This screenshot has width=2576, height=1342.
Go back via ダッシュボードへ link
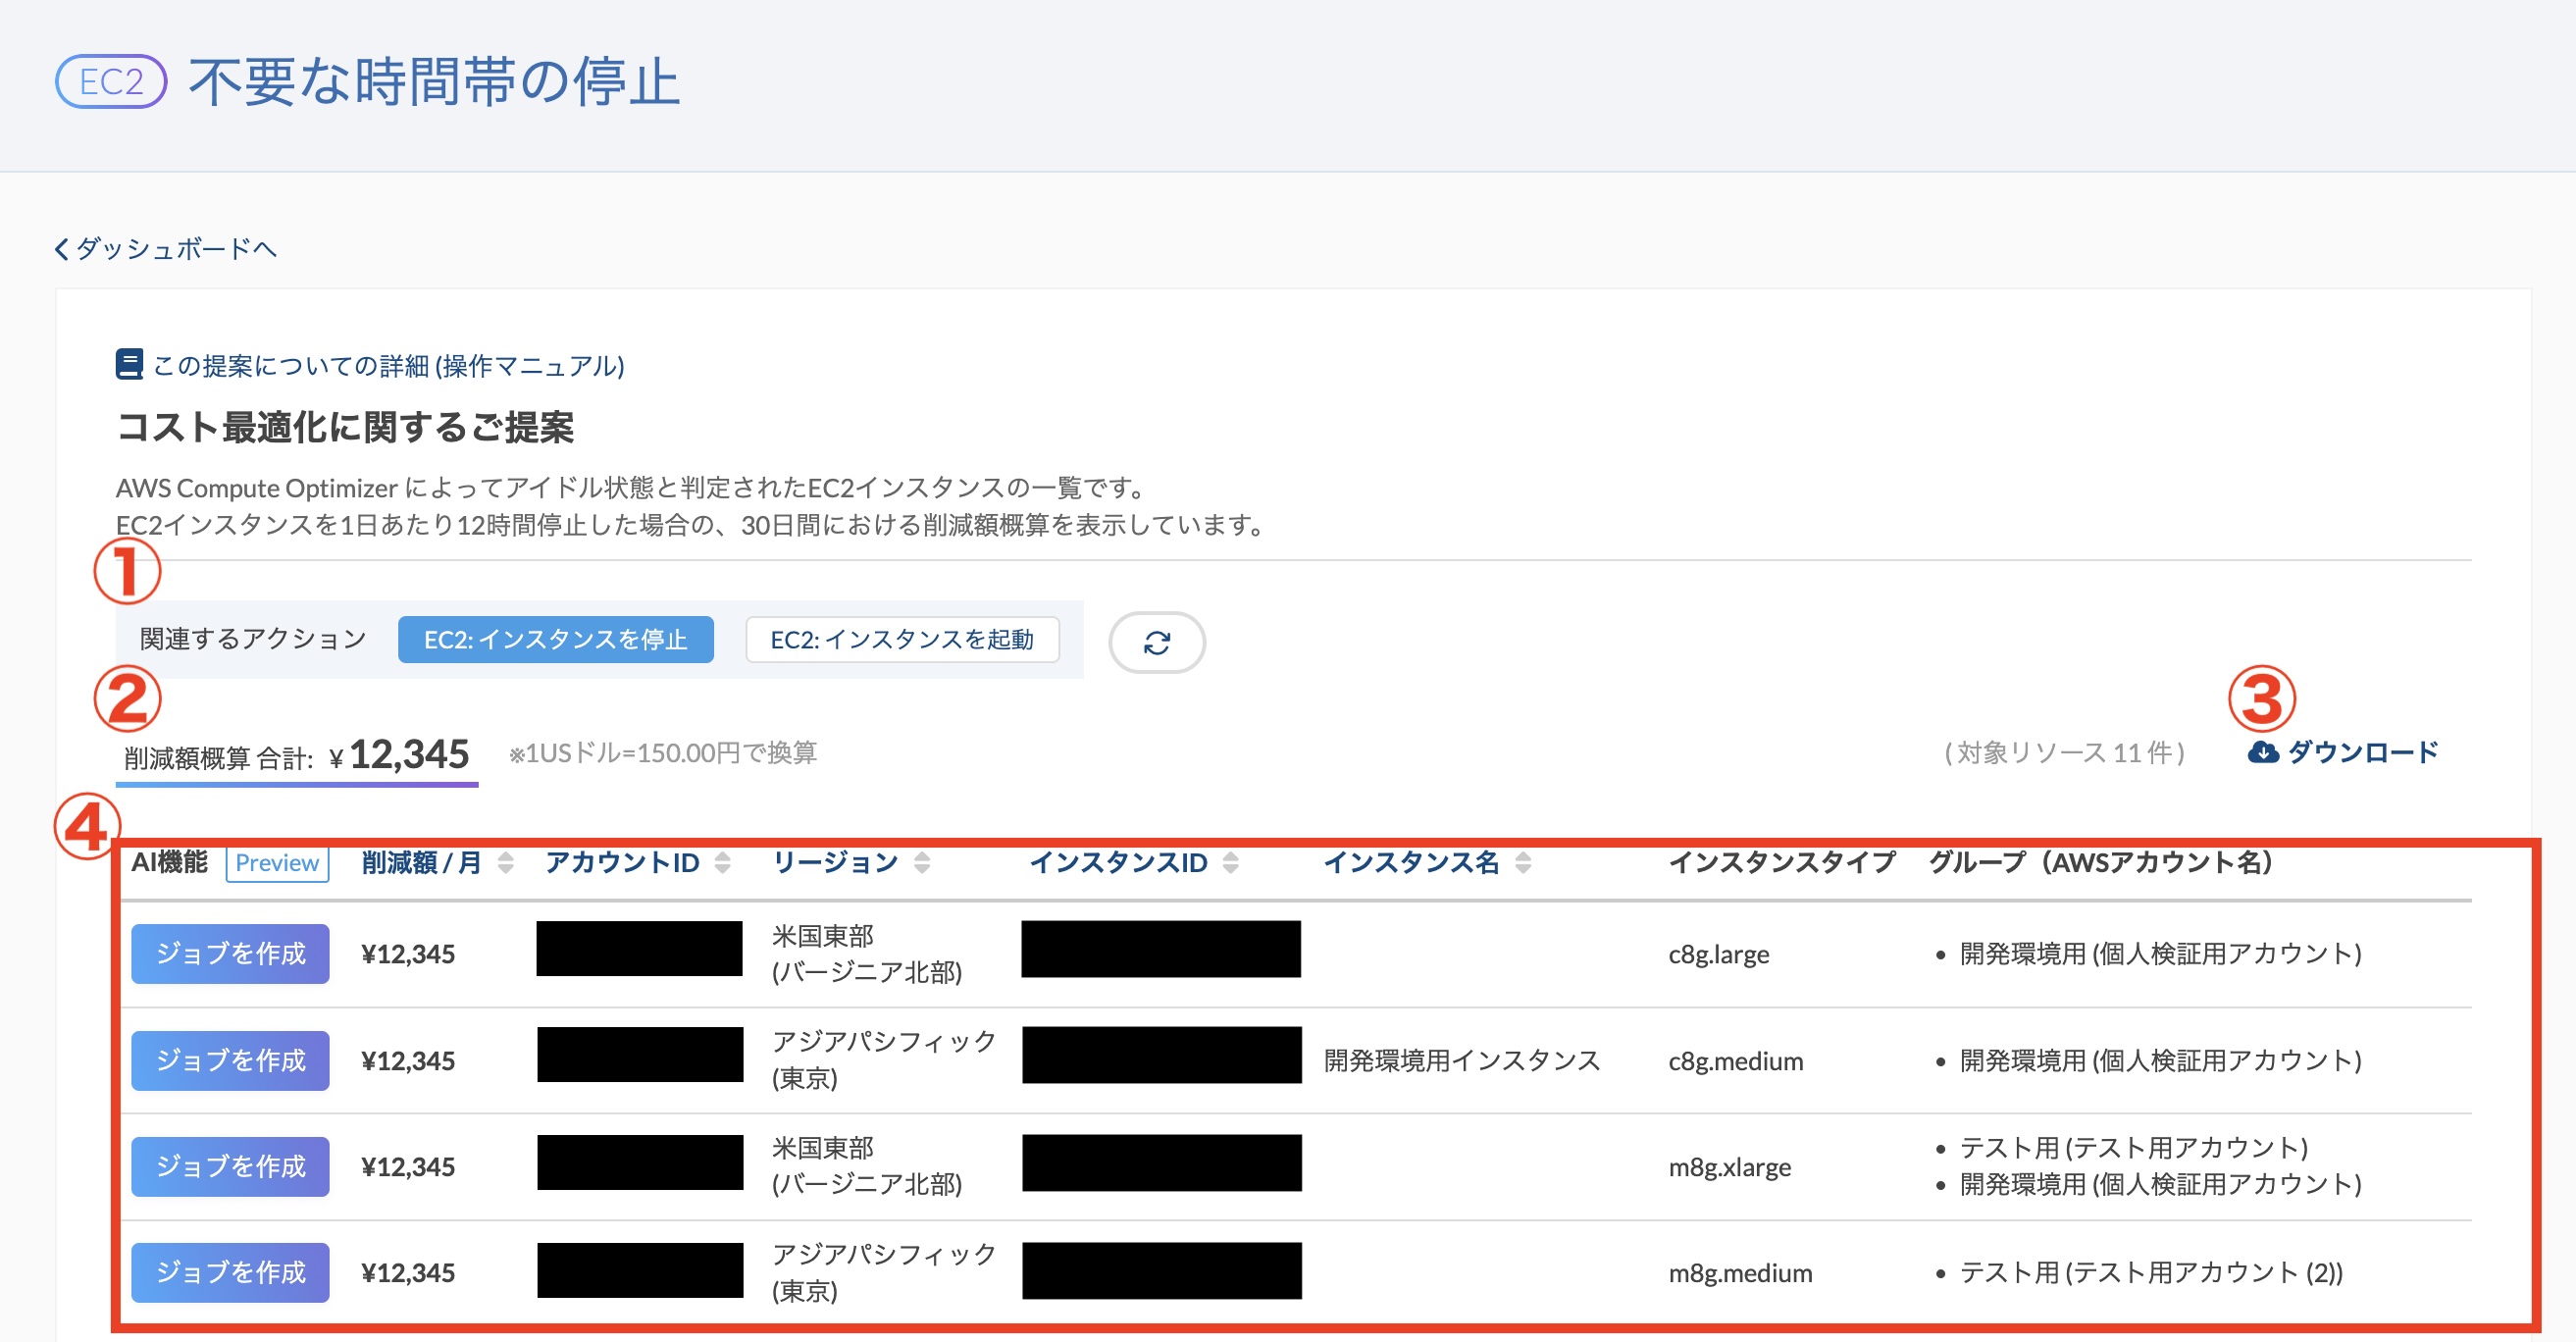click(176, 248)
